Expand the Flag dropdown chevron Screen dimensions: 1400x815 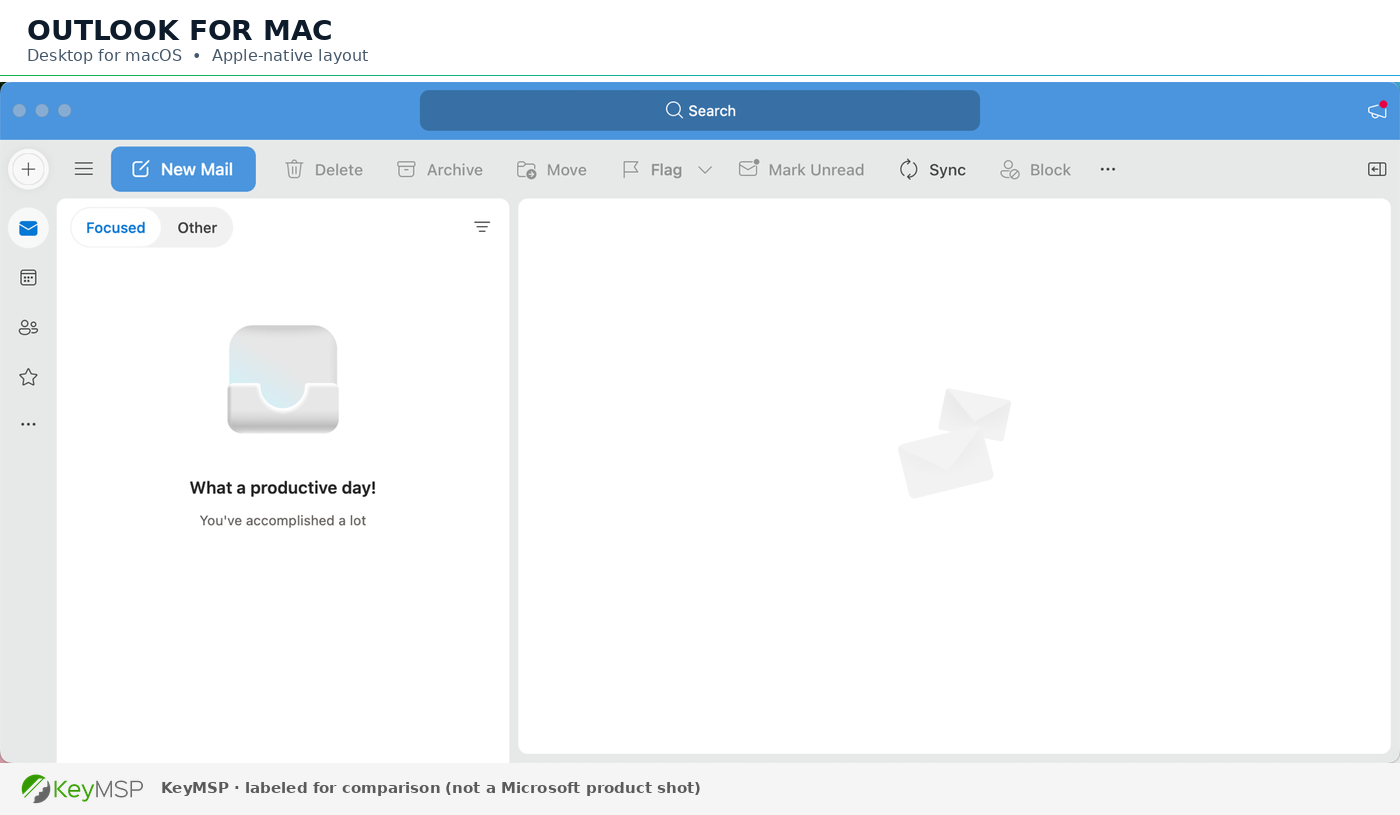coord(705,170)
